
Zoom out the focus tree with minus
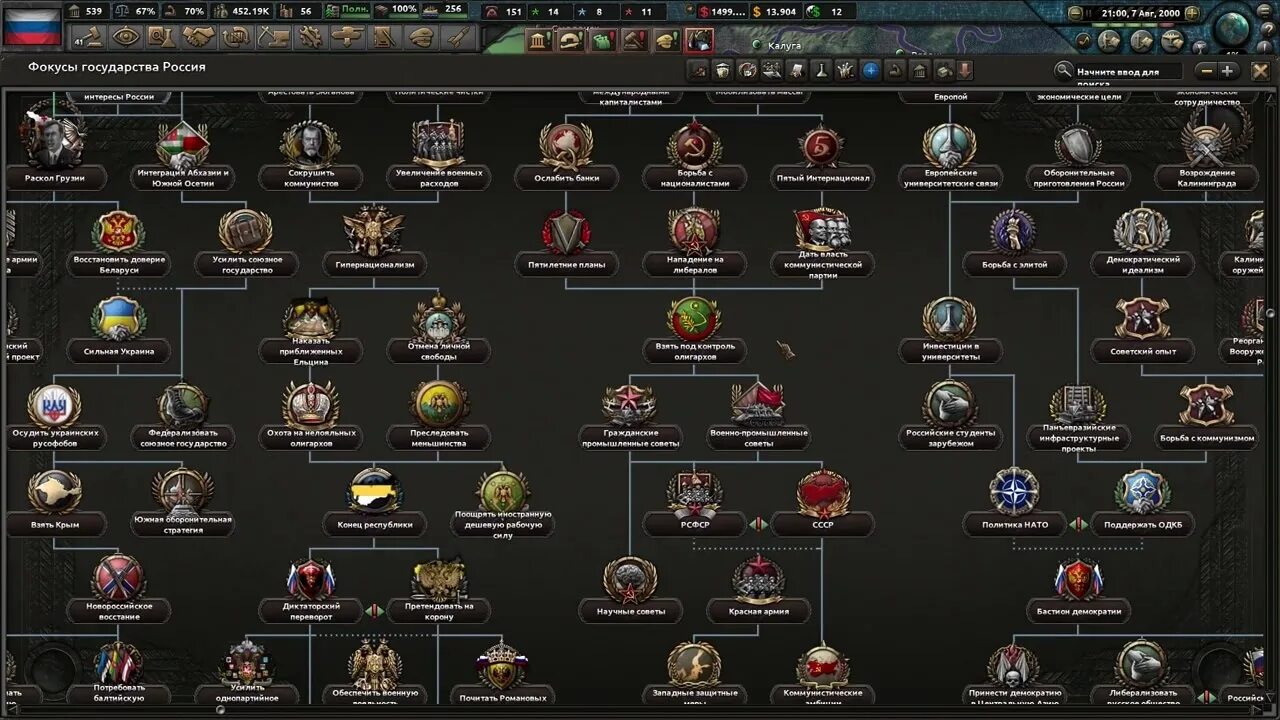pyautogui.click(x=1207, y=71)
